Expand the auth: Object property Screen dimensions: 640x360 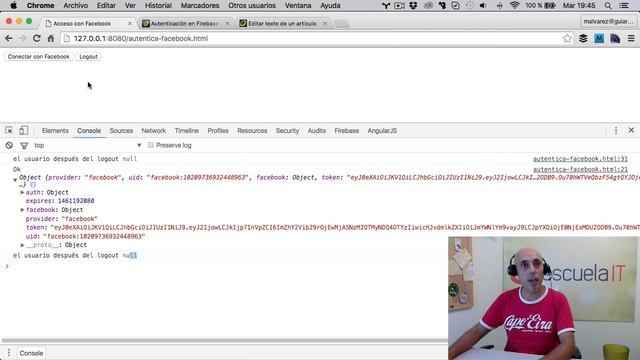[x=22, y=192]
